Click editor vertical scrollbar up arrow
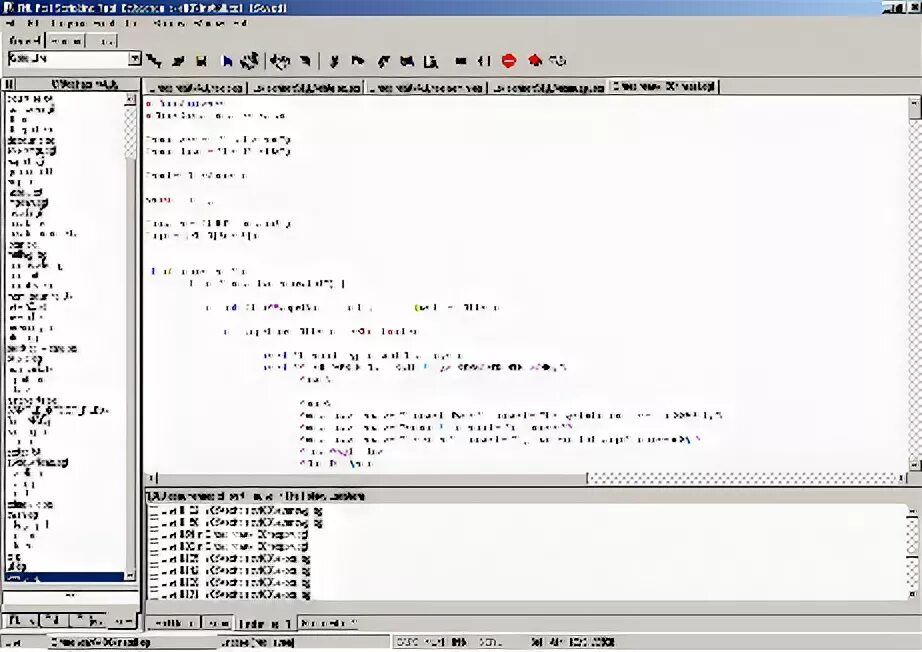 (x=915, y=103)
